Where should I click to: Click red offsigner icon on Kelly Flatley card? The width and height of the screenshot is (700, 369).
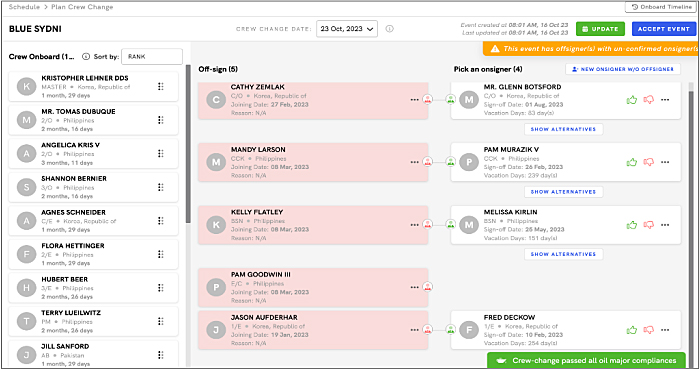pos(428,224)
